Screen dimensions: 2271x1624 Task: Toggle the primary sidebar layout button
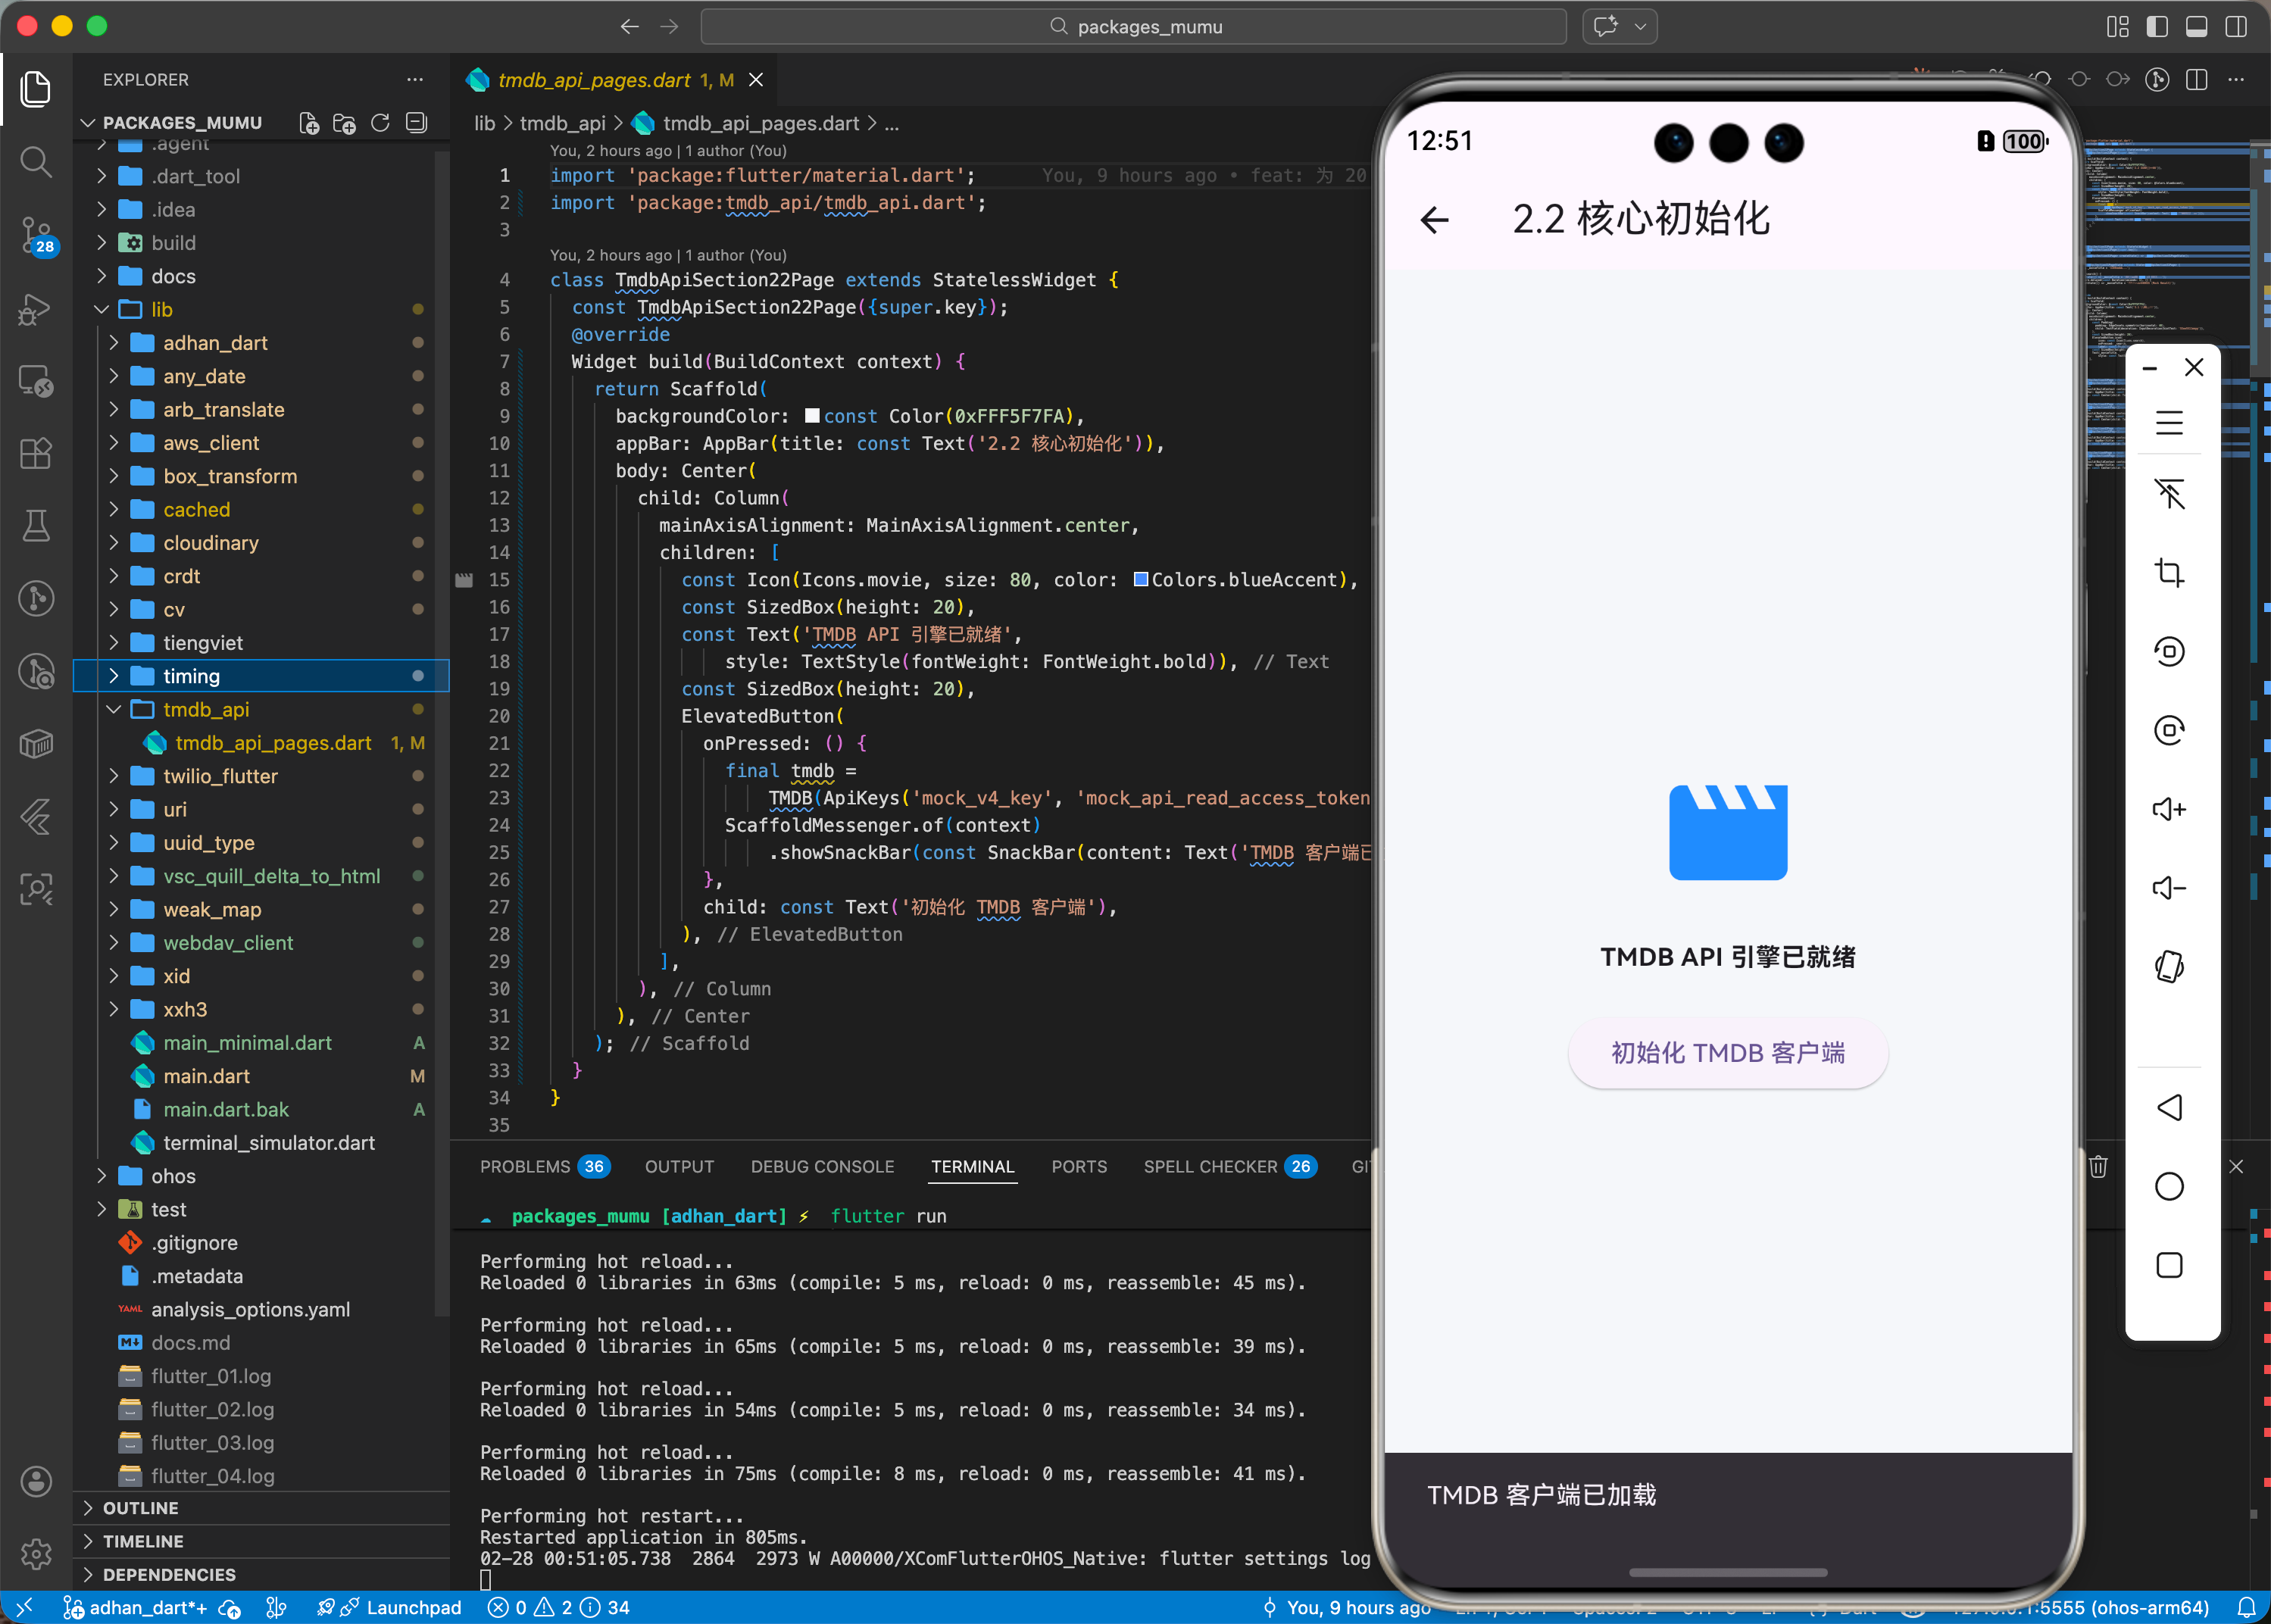2157,27
